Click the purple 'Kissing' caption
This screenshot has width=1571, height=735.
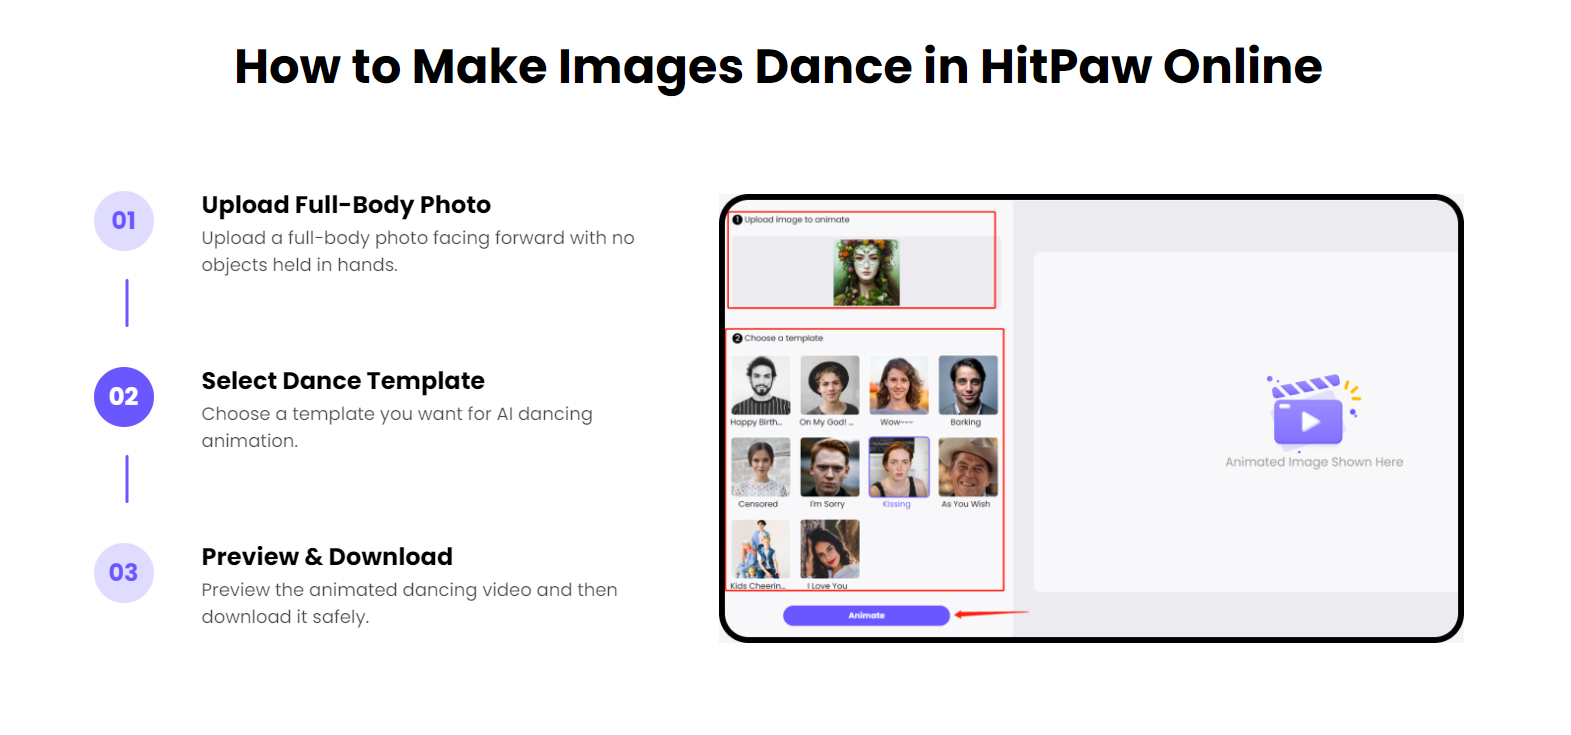click(x=897, y=504)
